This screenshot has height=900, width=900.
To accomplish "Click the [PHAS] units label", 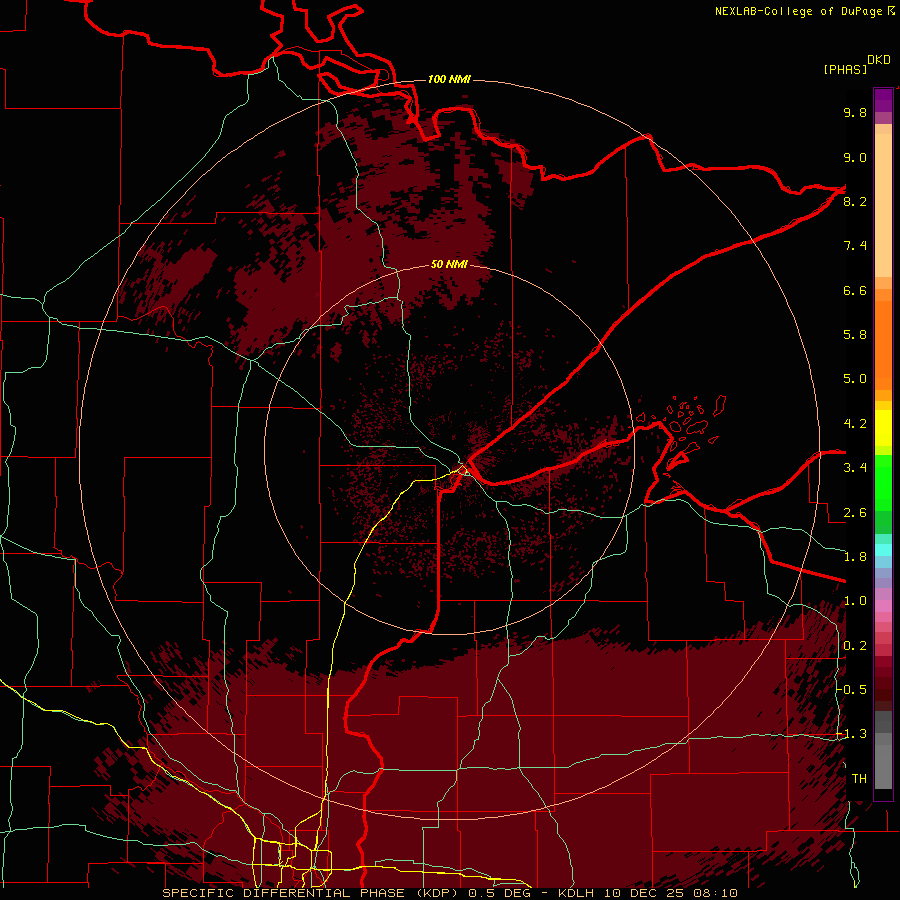I will (x=845, y=69).
